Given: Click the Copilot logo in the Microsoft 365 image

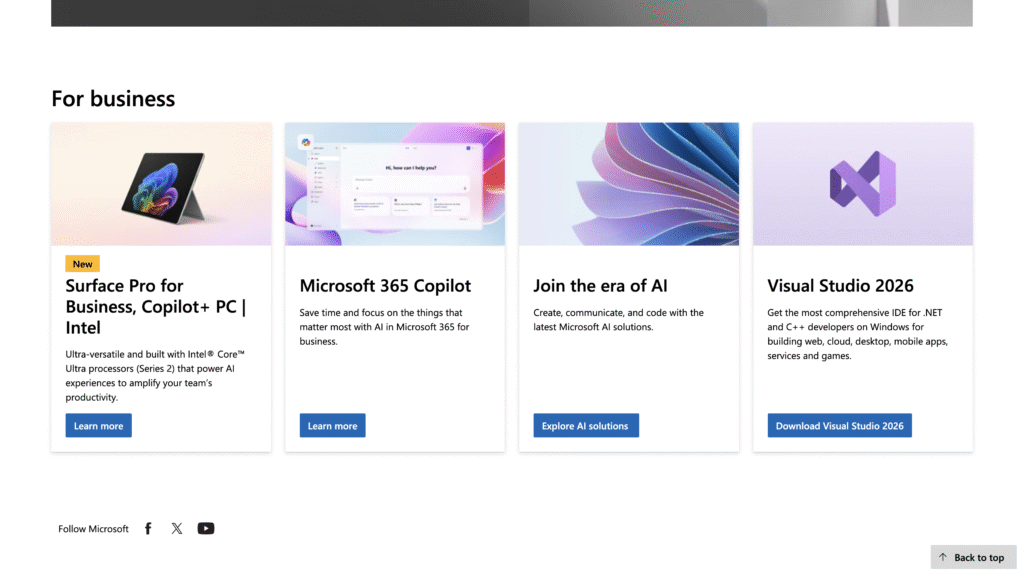Looking at the screenshot, I should tap(305, 142).
